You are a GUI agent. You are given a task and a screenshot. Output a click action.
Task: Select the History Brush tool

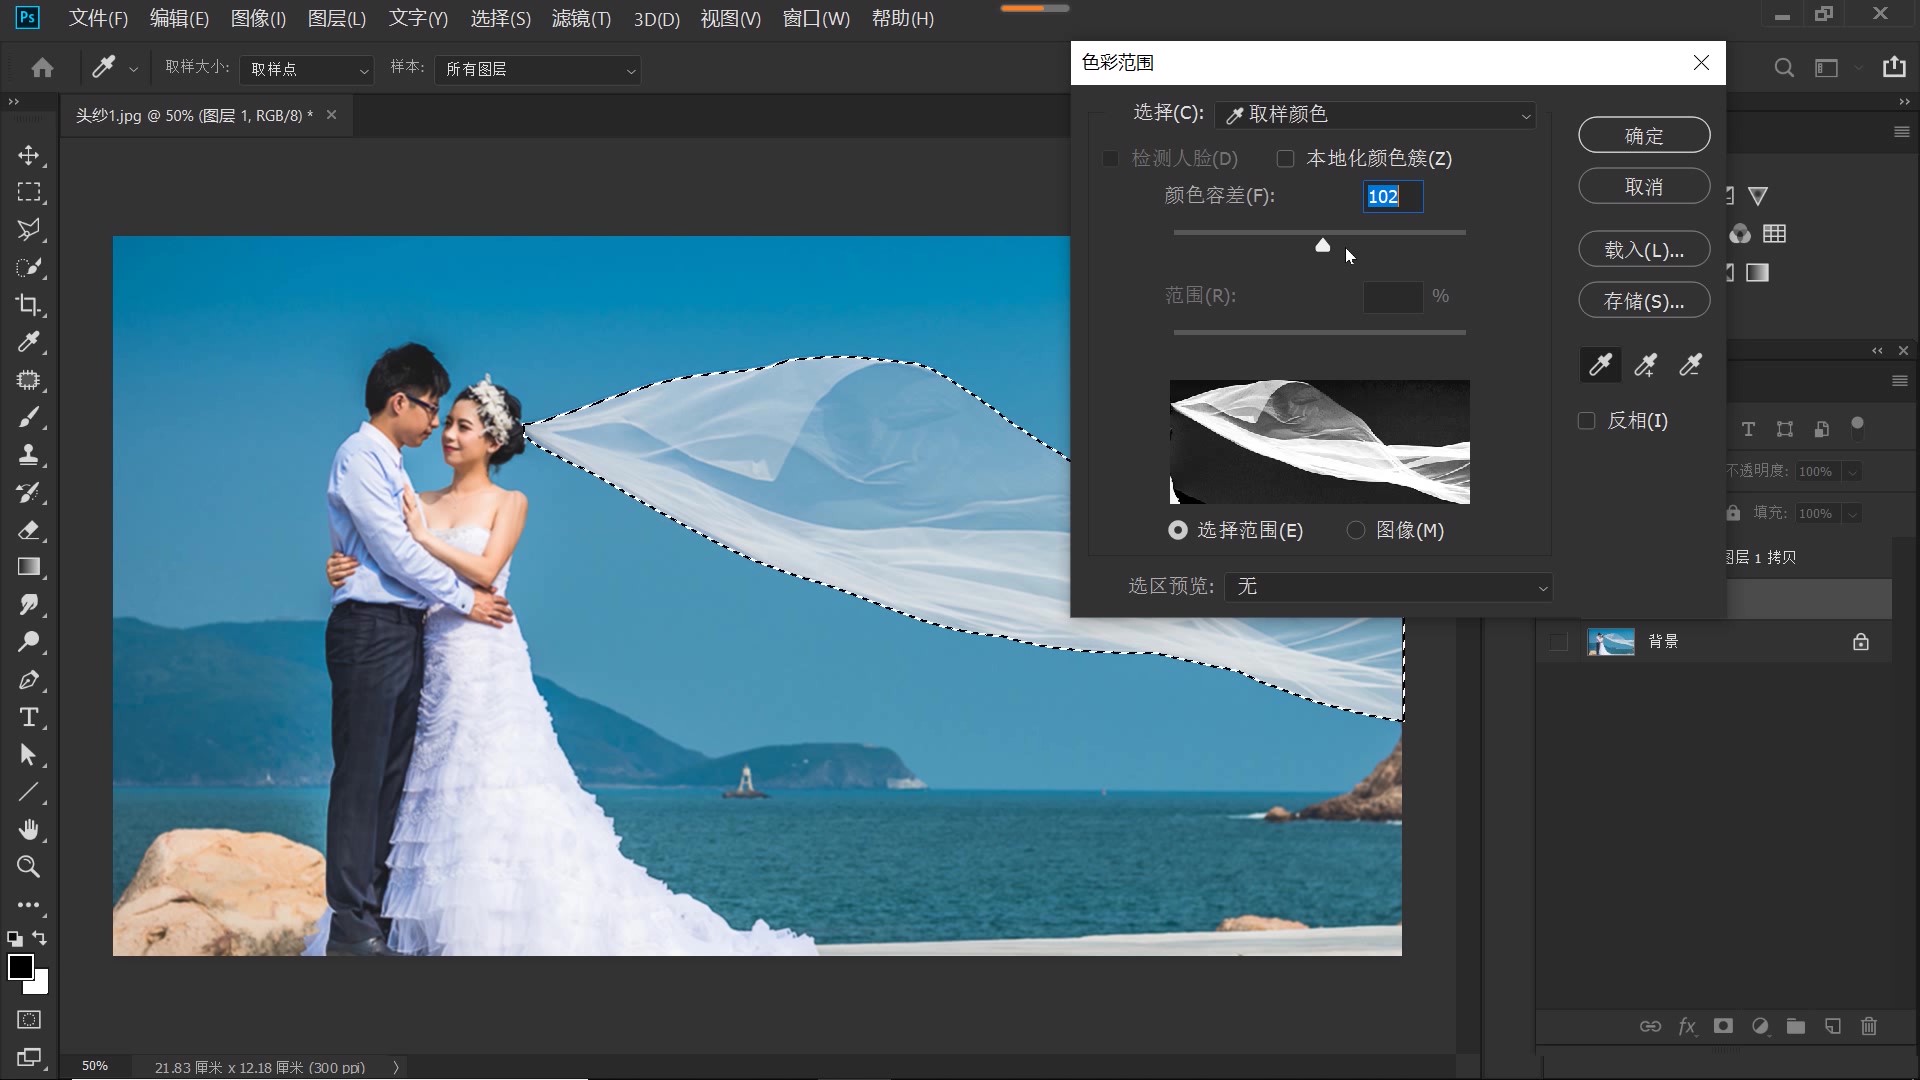[x=29, y=492]
